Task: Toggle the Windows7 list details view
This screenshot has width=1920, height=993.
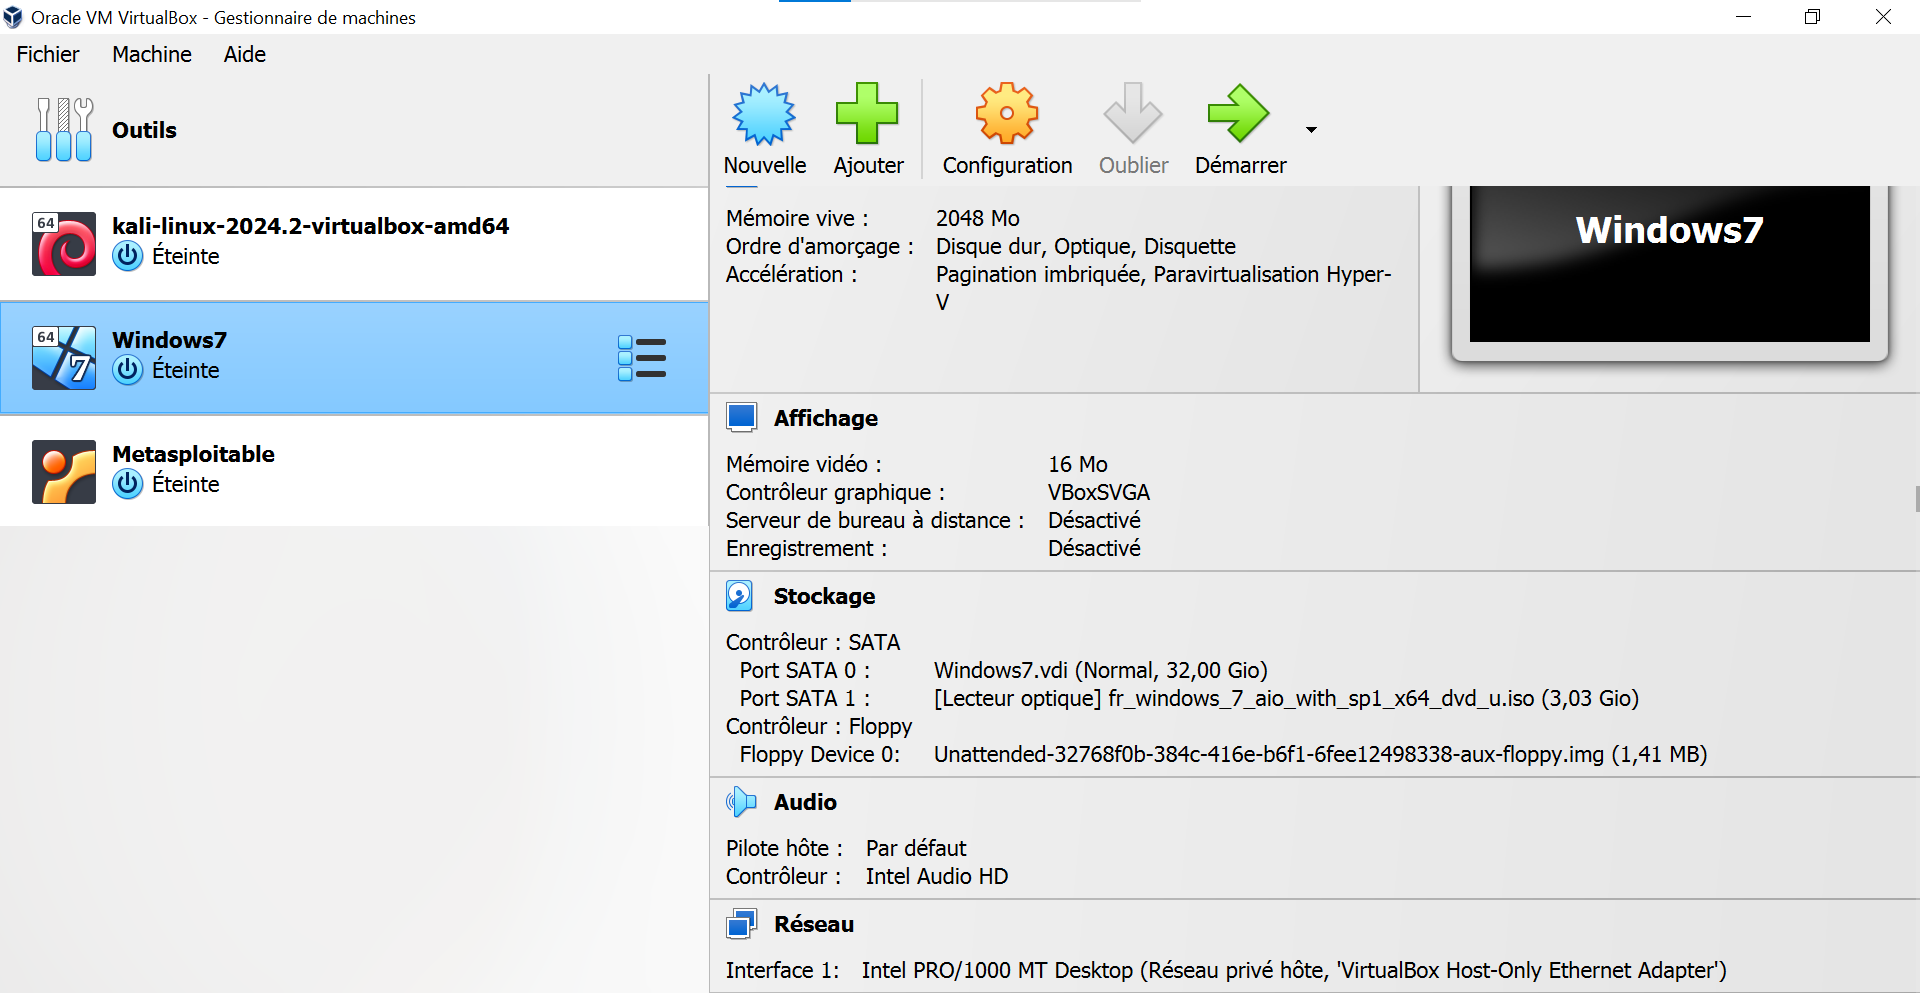Action: coord(643,357)
